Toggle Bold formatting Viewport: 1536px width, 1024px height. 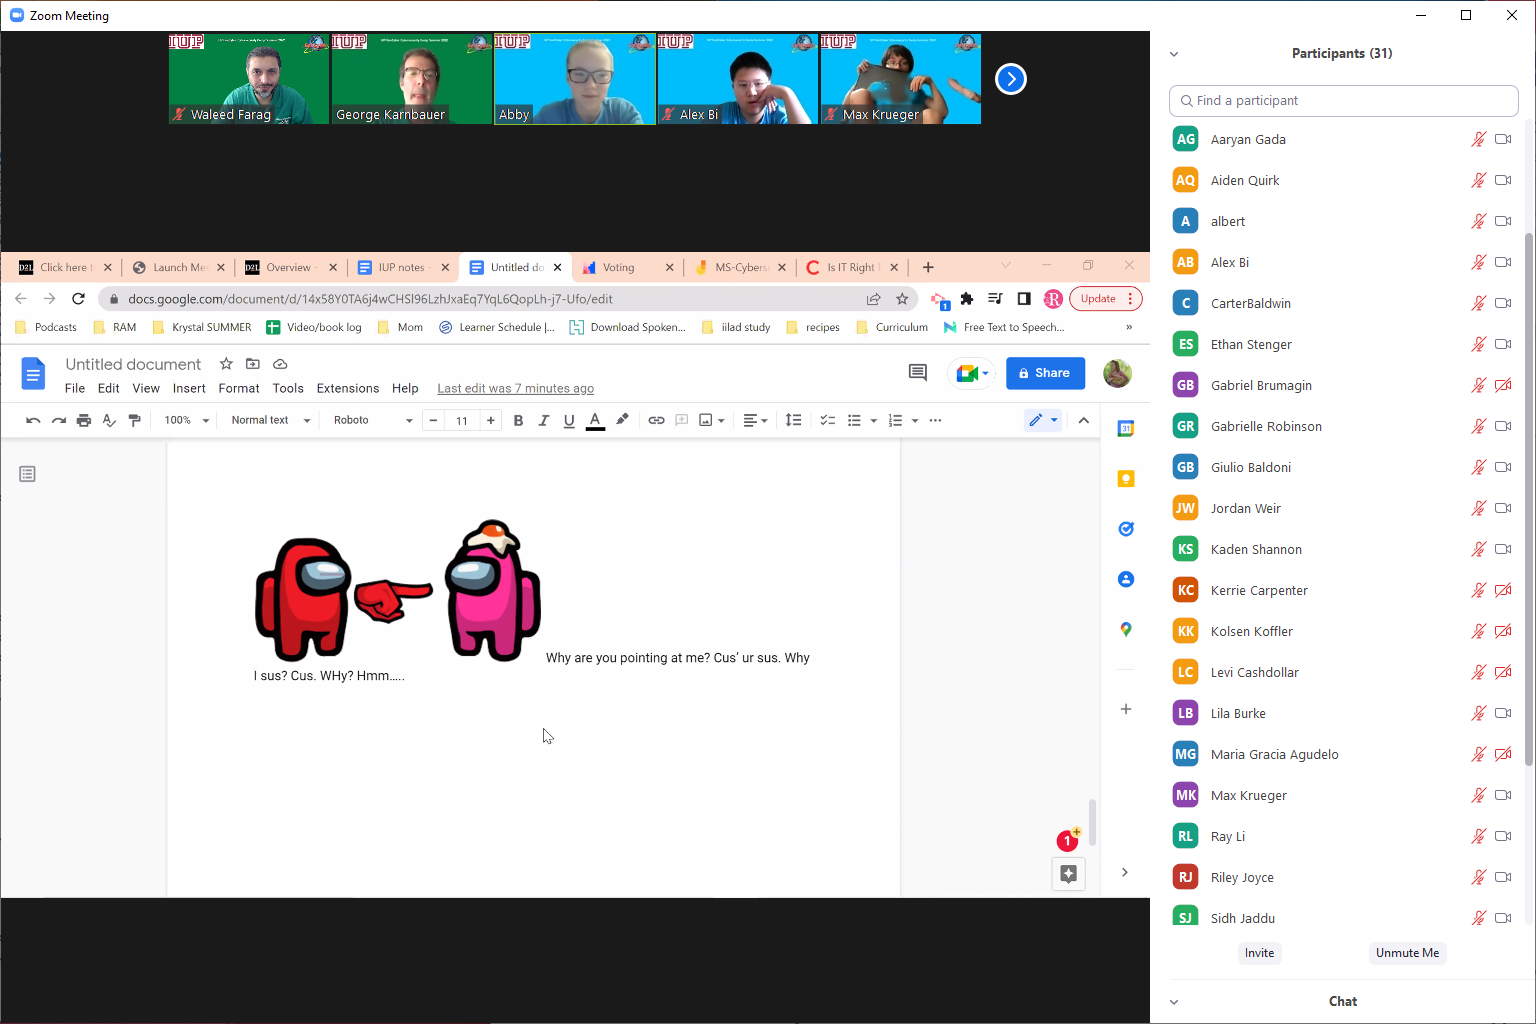pos(518,421)
